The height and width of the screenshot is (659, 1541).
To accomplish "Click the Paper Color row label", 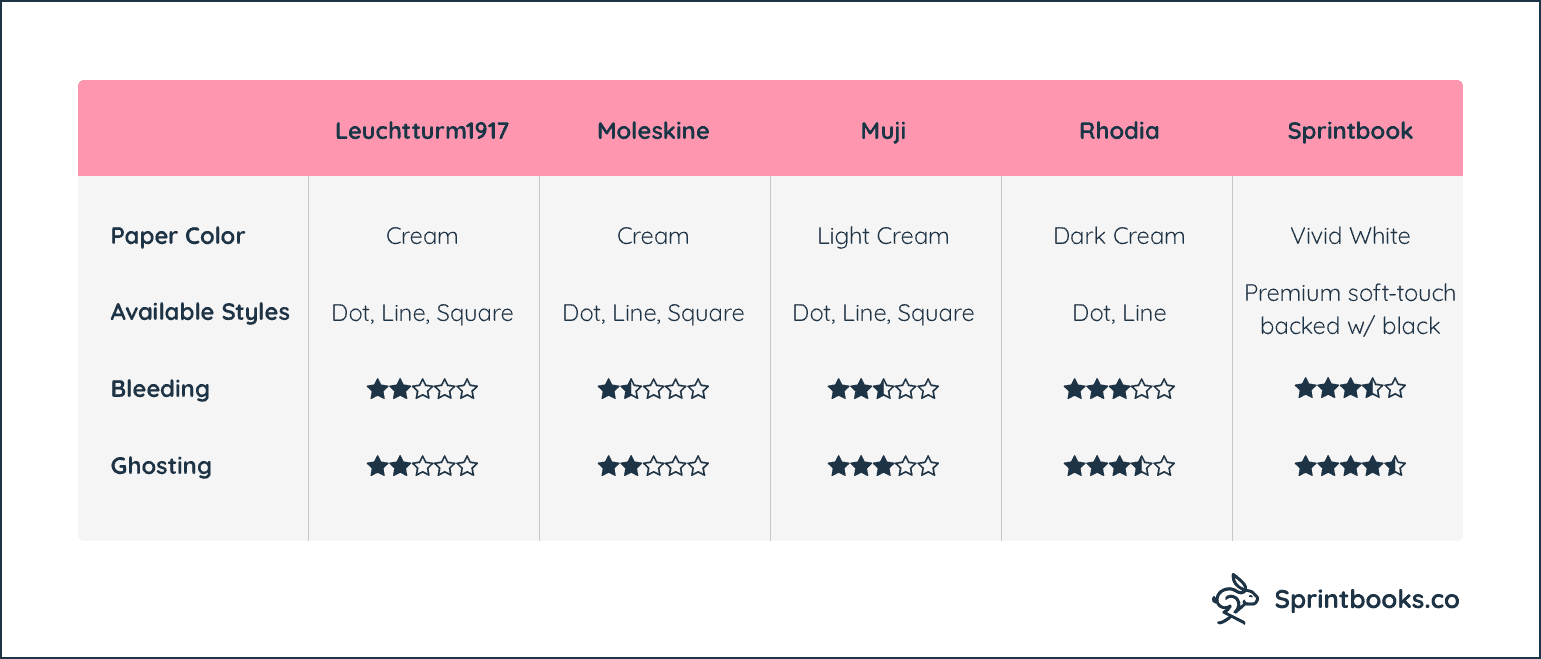I will pos(178,236).
